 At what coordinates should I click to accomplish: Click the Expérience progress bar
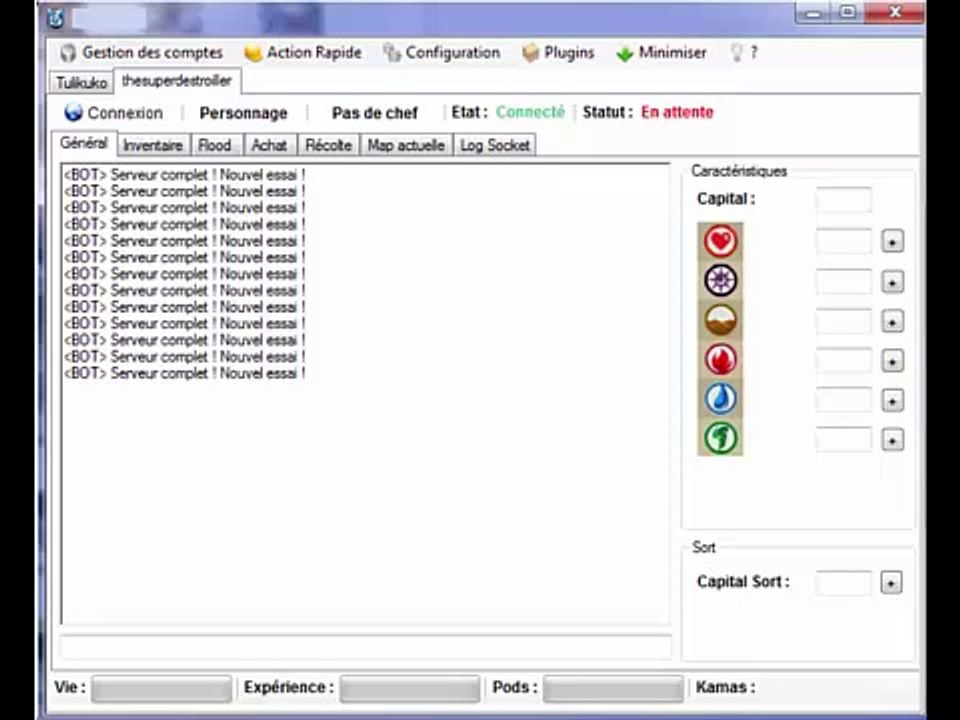[410, 689]
